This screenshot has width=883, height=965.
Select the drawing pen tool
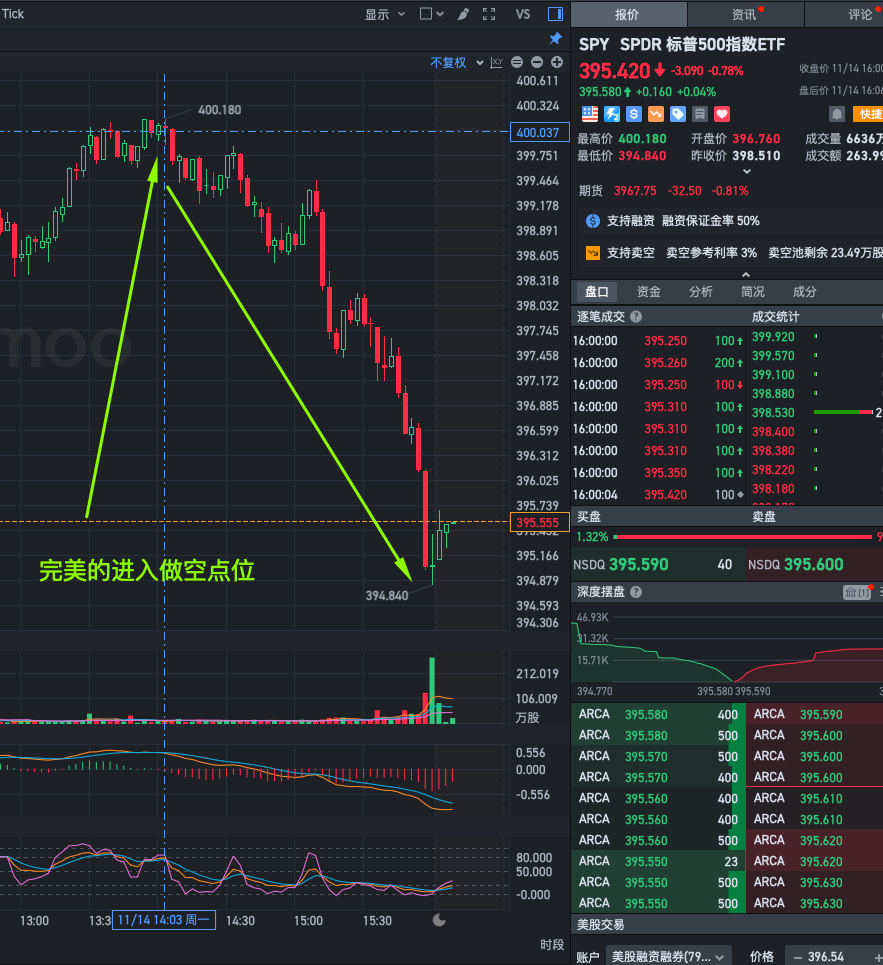click(463, 14)
